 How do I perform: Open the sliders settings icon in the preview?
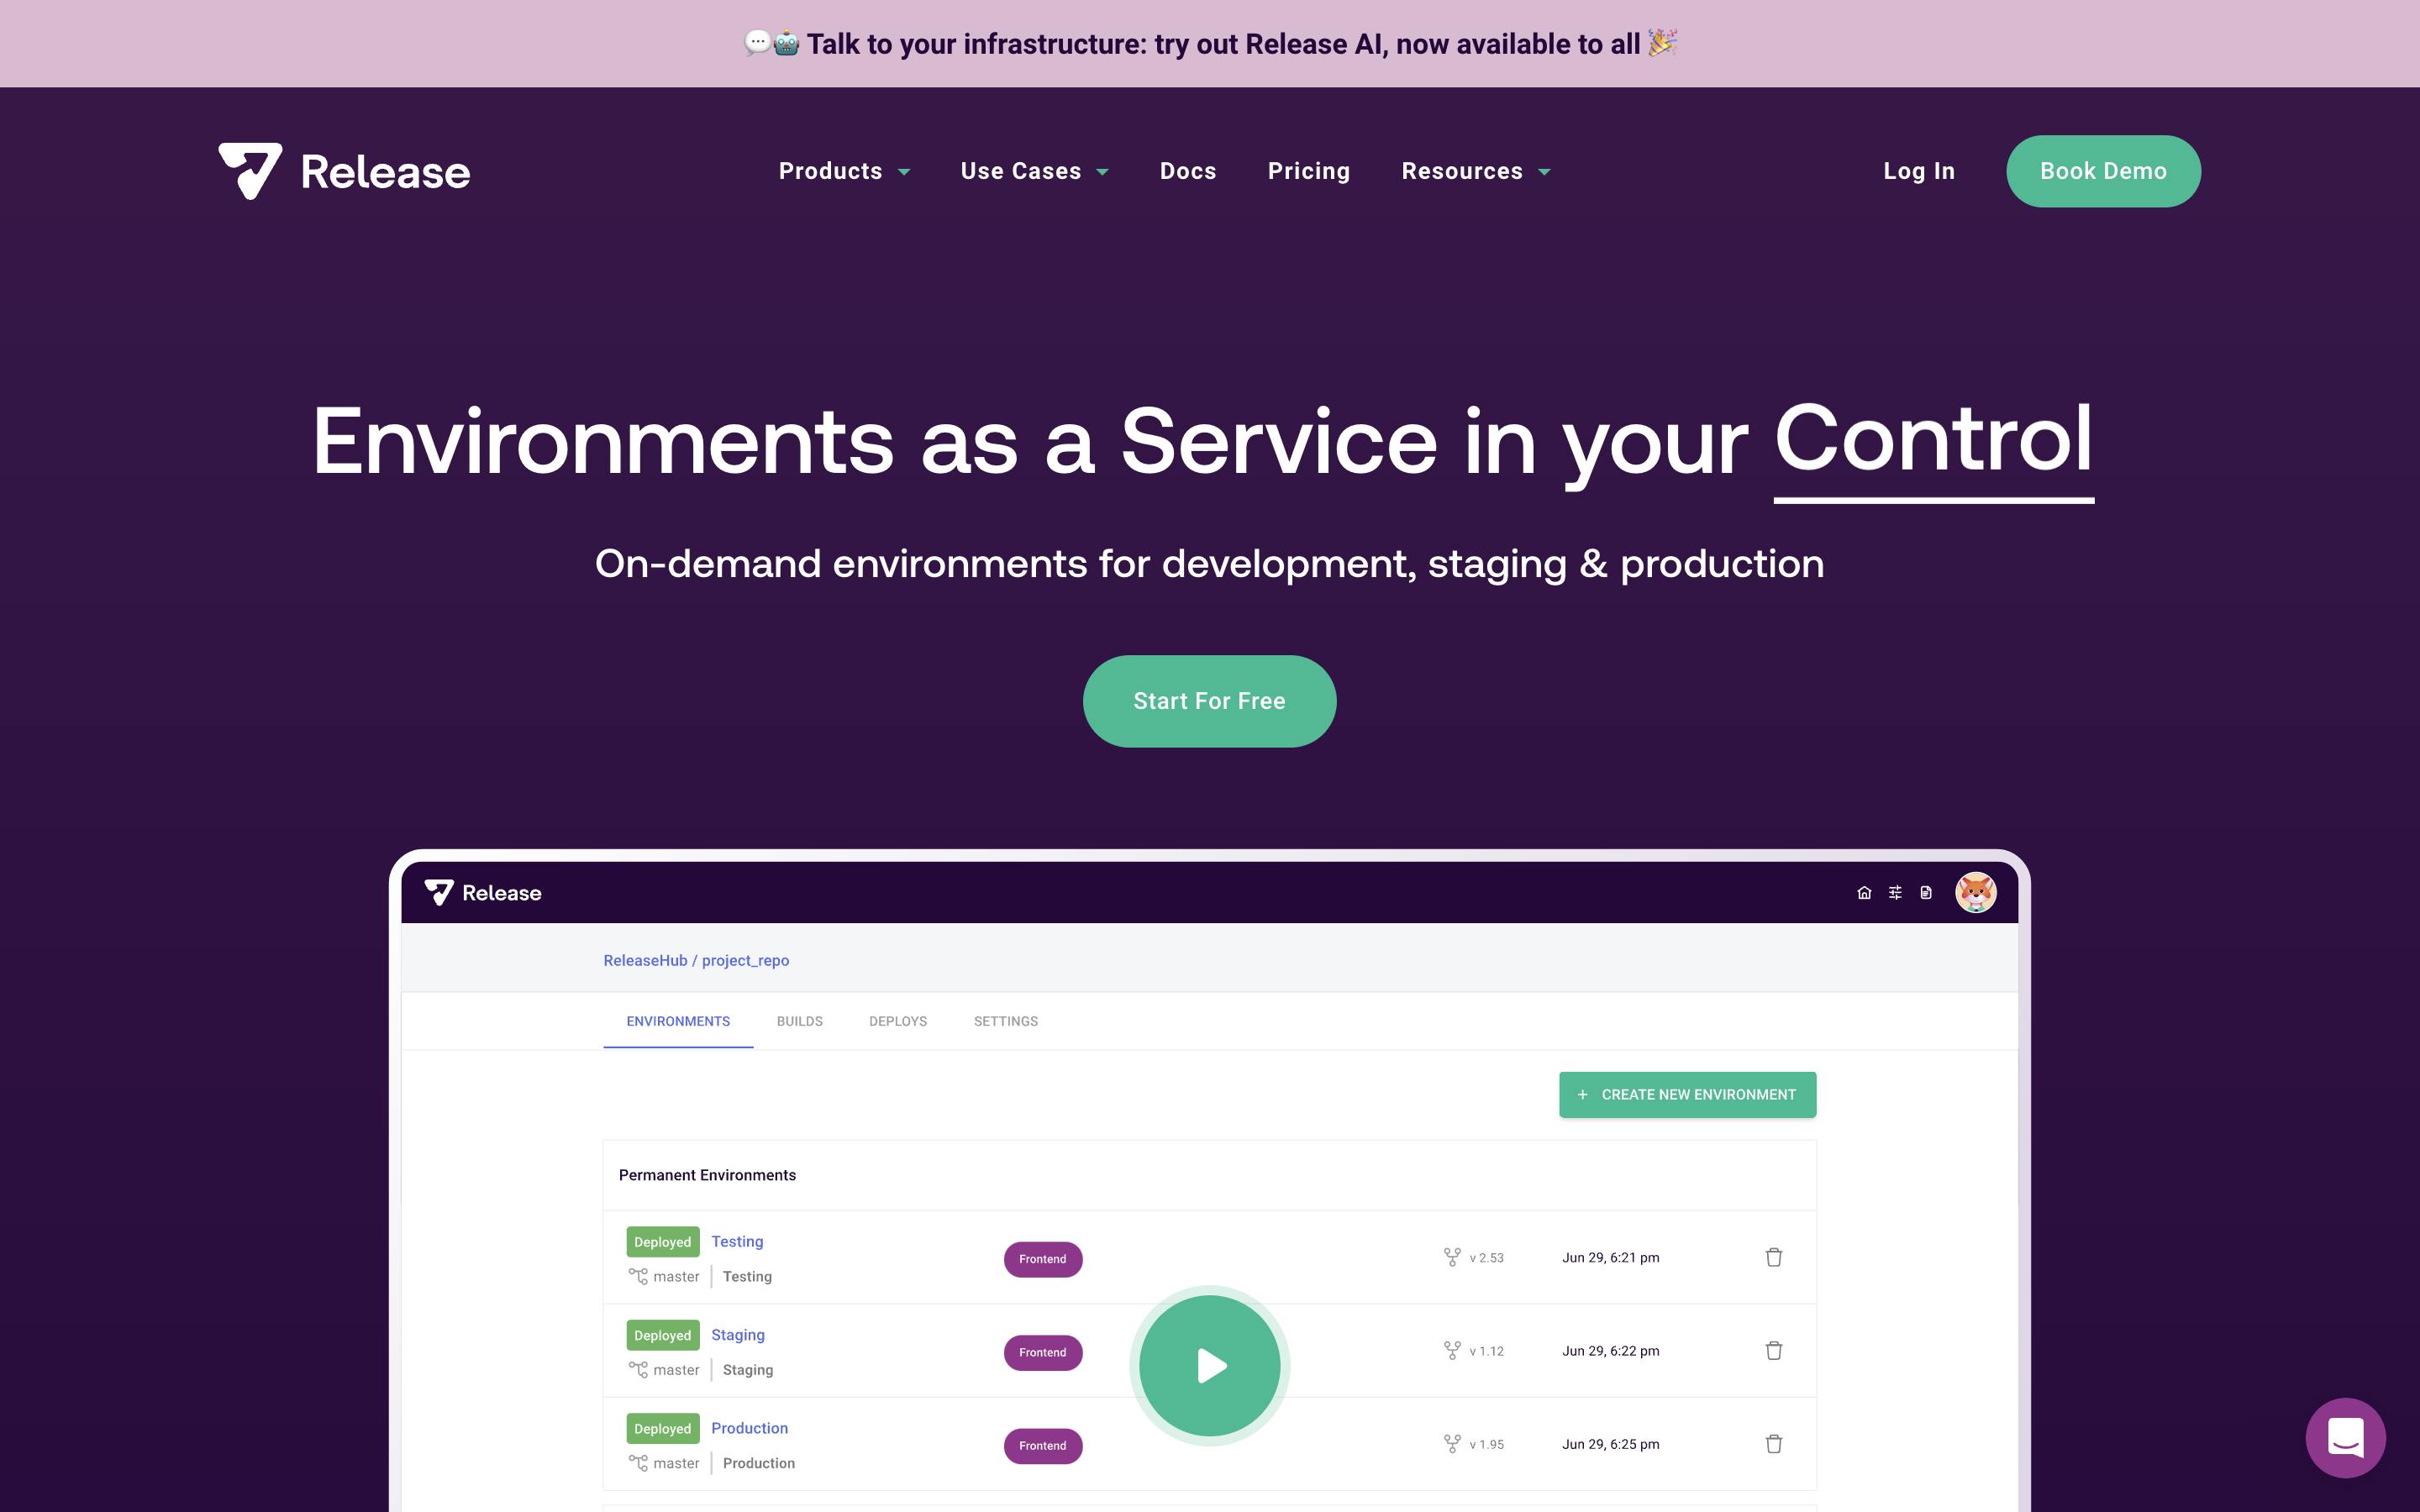point(1895,892)
